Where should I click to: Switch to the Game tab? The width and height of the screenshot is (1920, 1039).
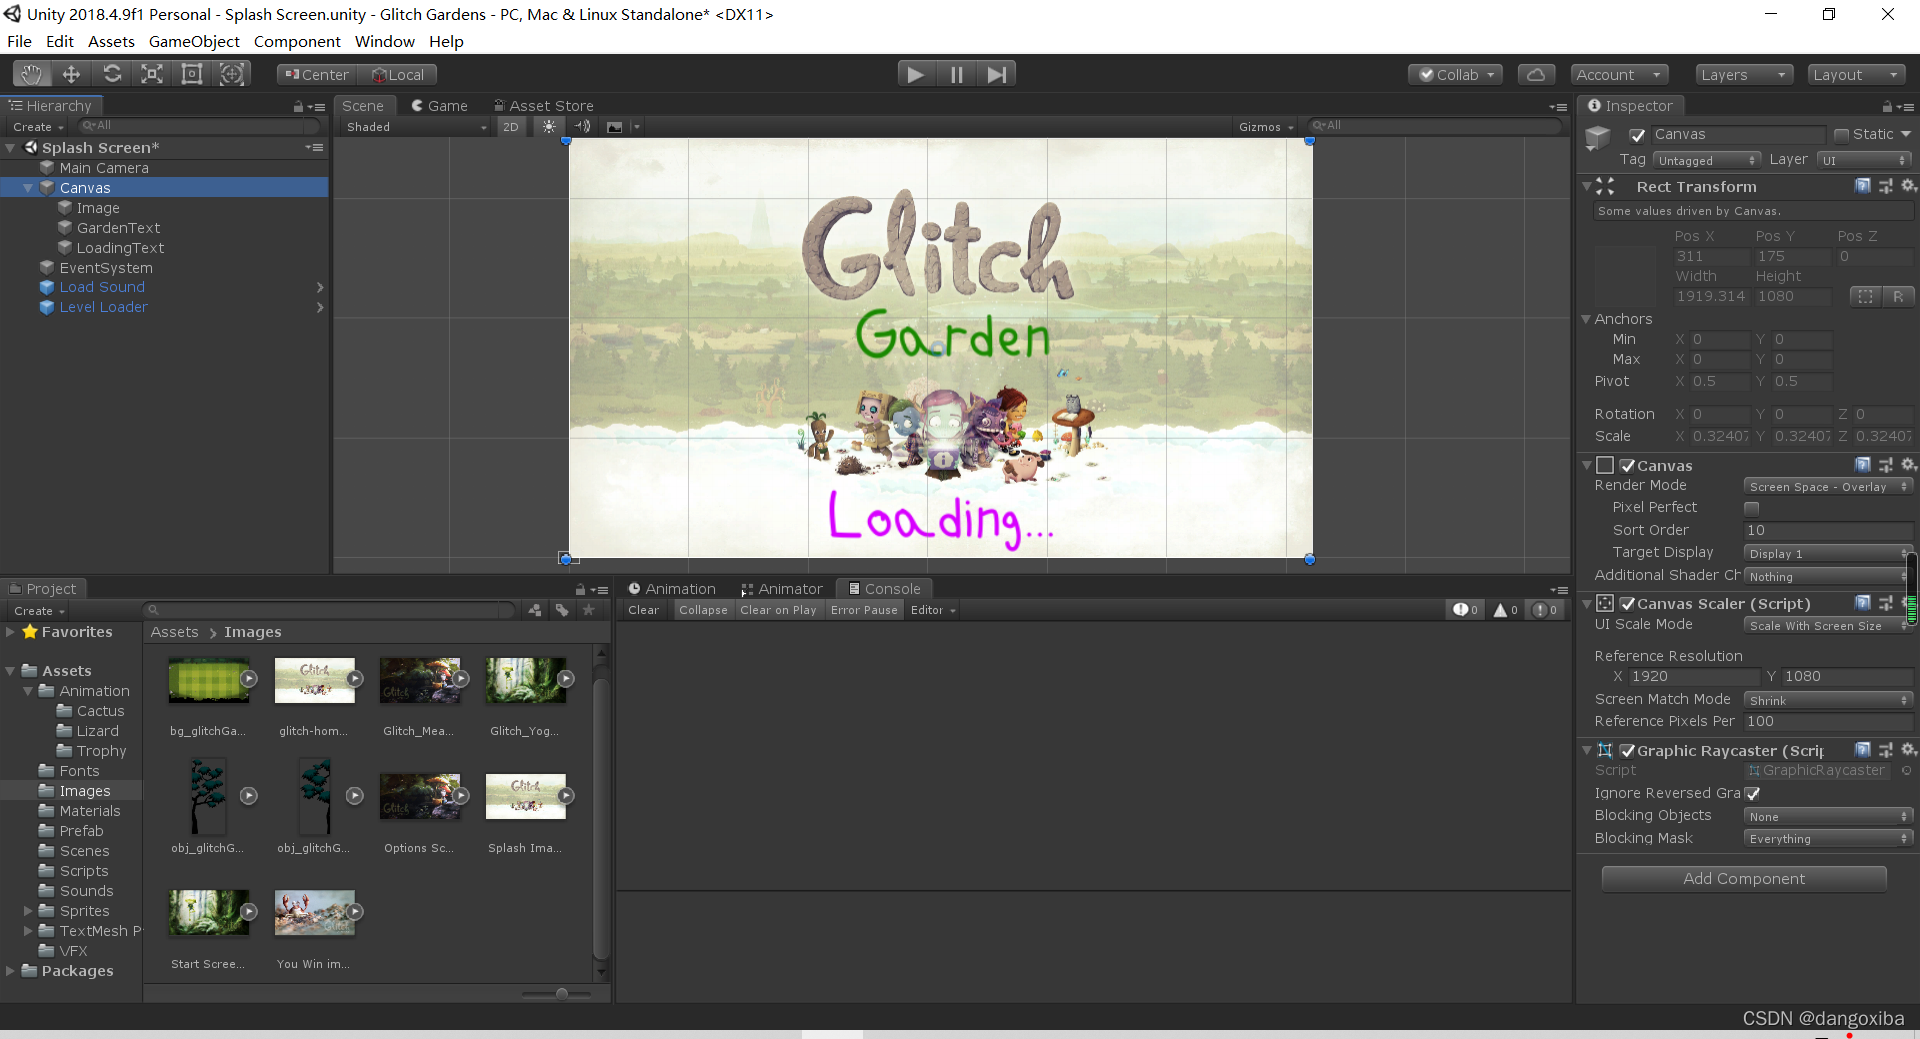coord(439,106)
